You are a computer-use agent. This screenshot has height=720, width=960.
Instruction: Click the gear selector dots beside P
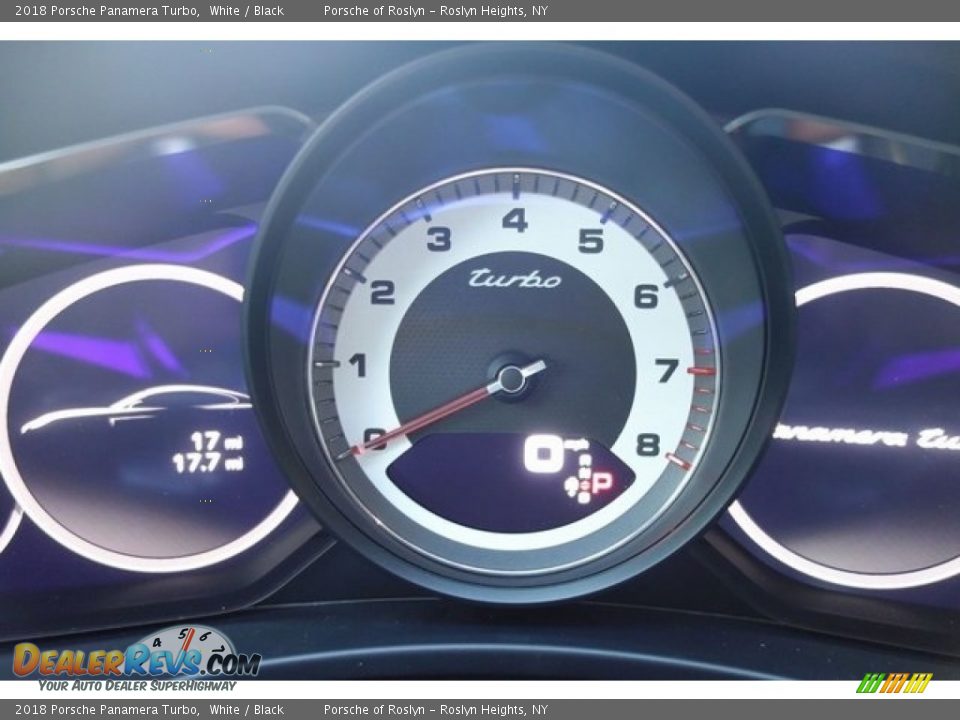[x=582, y=477]
